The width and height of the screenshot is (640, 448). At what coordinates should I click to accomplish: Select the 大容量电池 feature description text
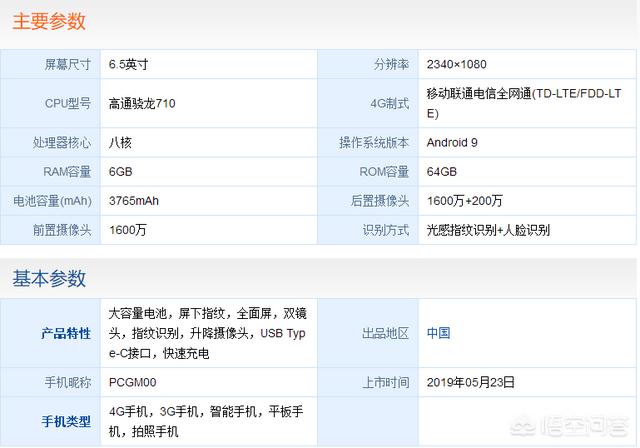(208, 333)
